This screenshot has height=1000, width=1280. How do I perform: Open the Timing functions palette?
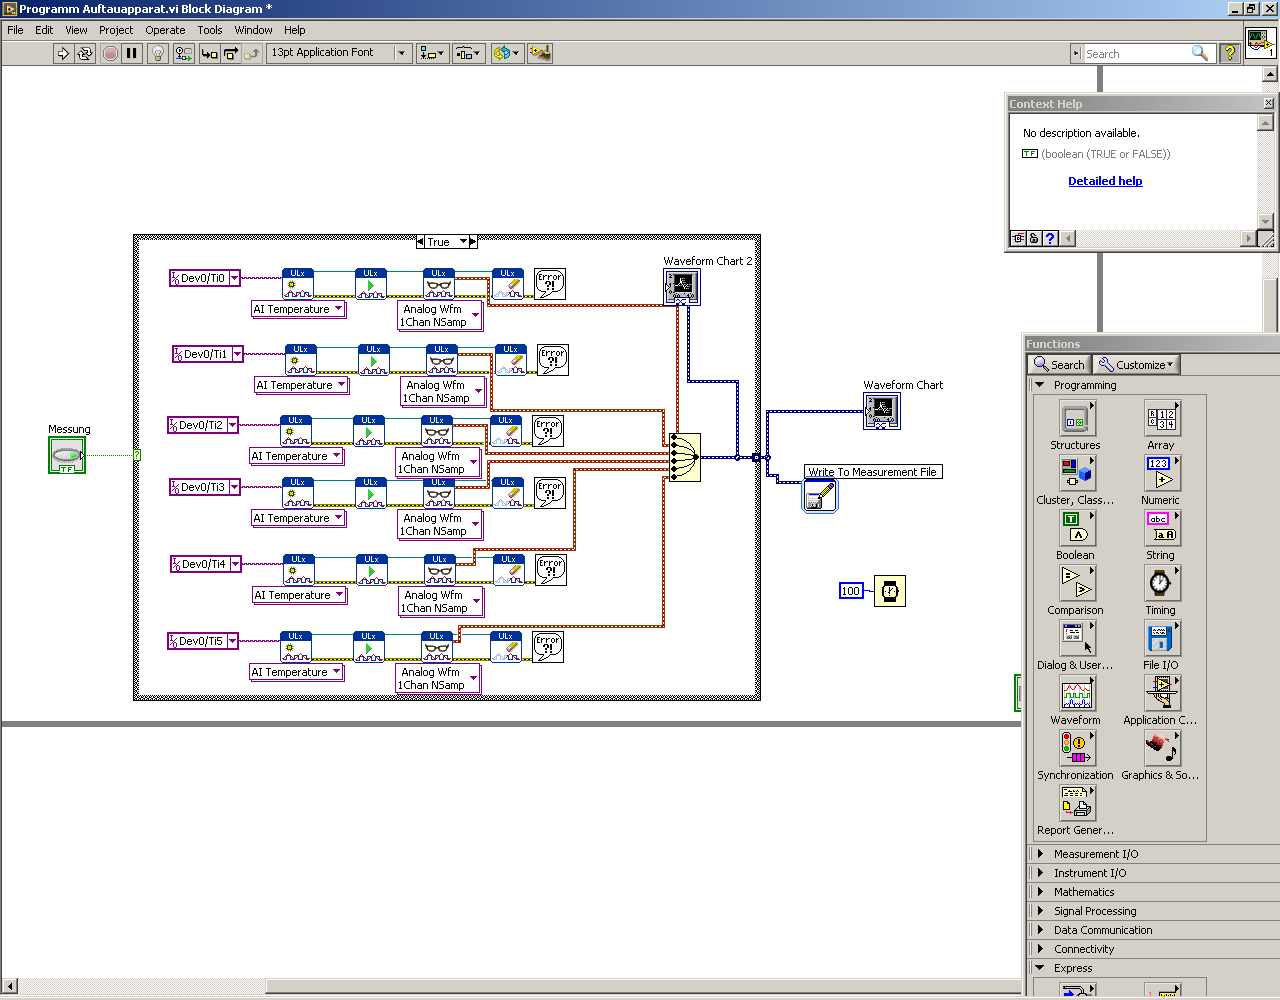1160,584
